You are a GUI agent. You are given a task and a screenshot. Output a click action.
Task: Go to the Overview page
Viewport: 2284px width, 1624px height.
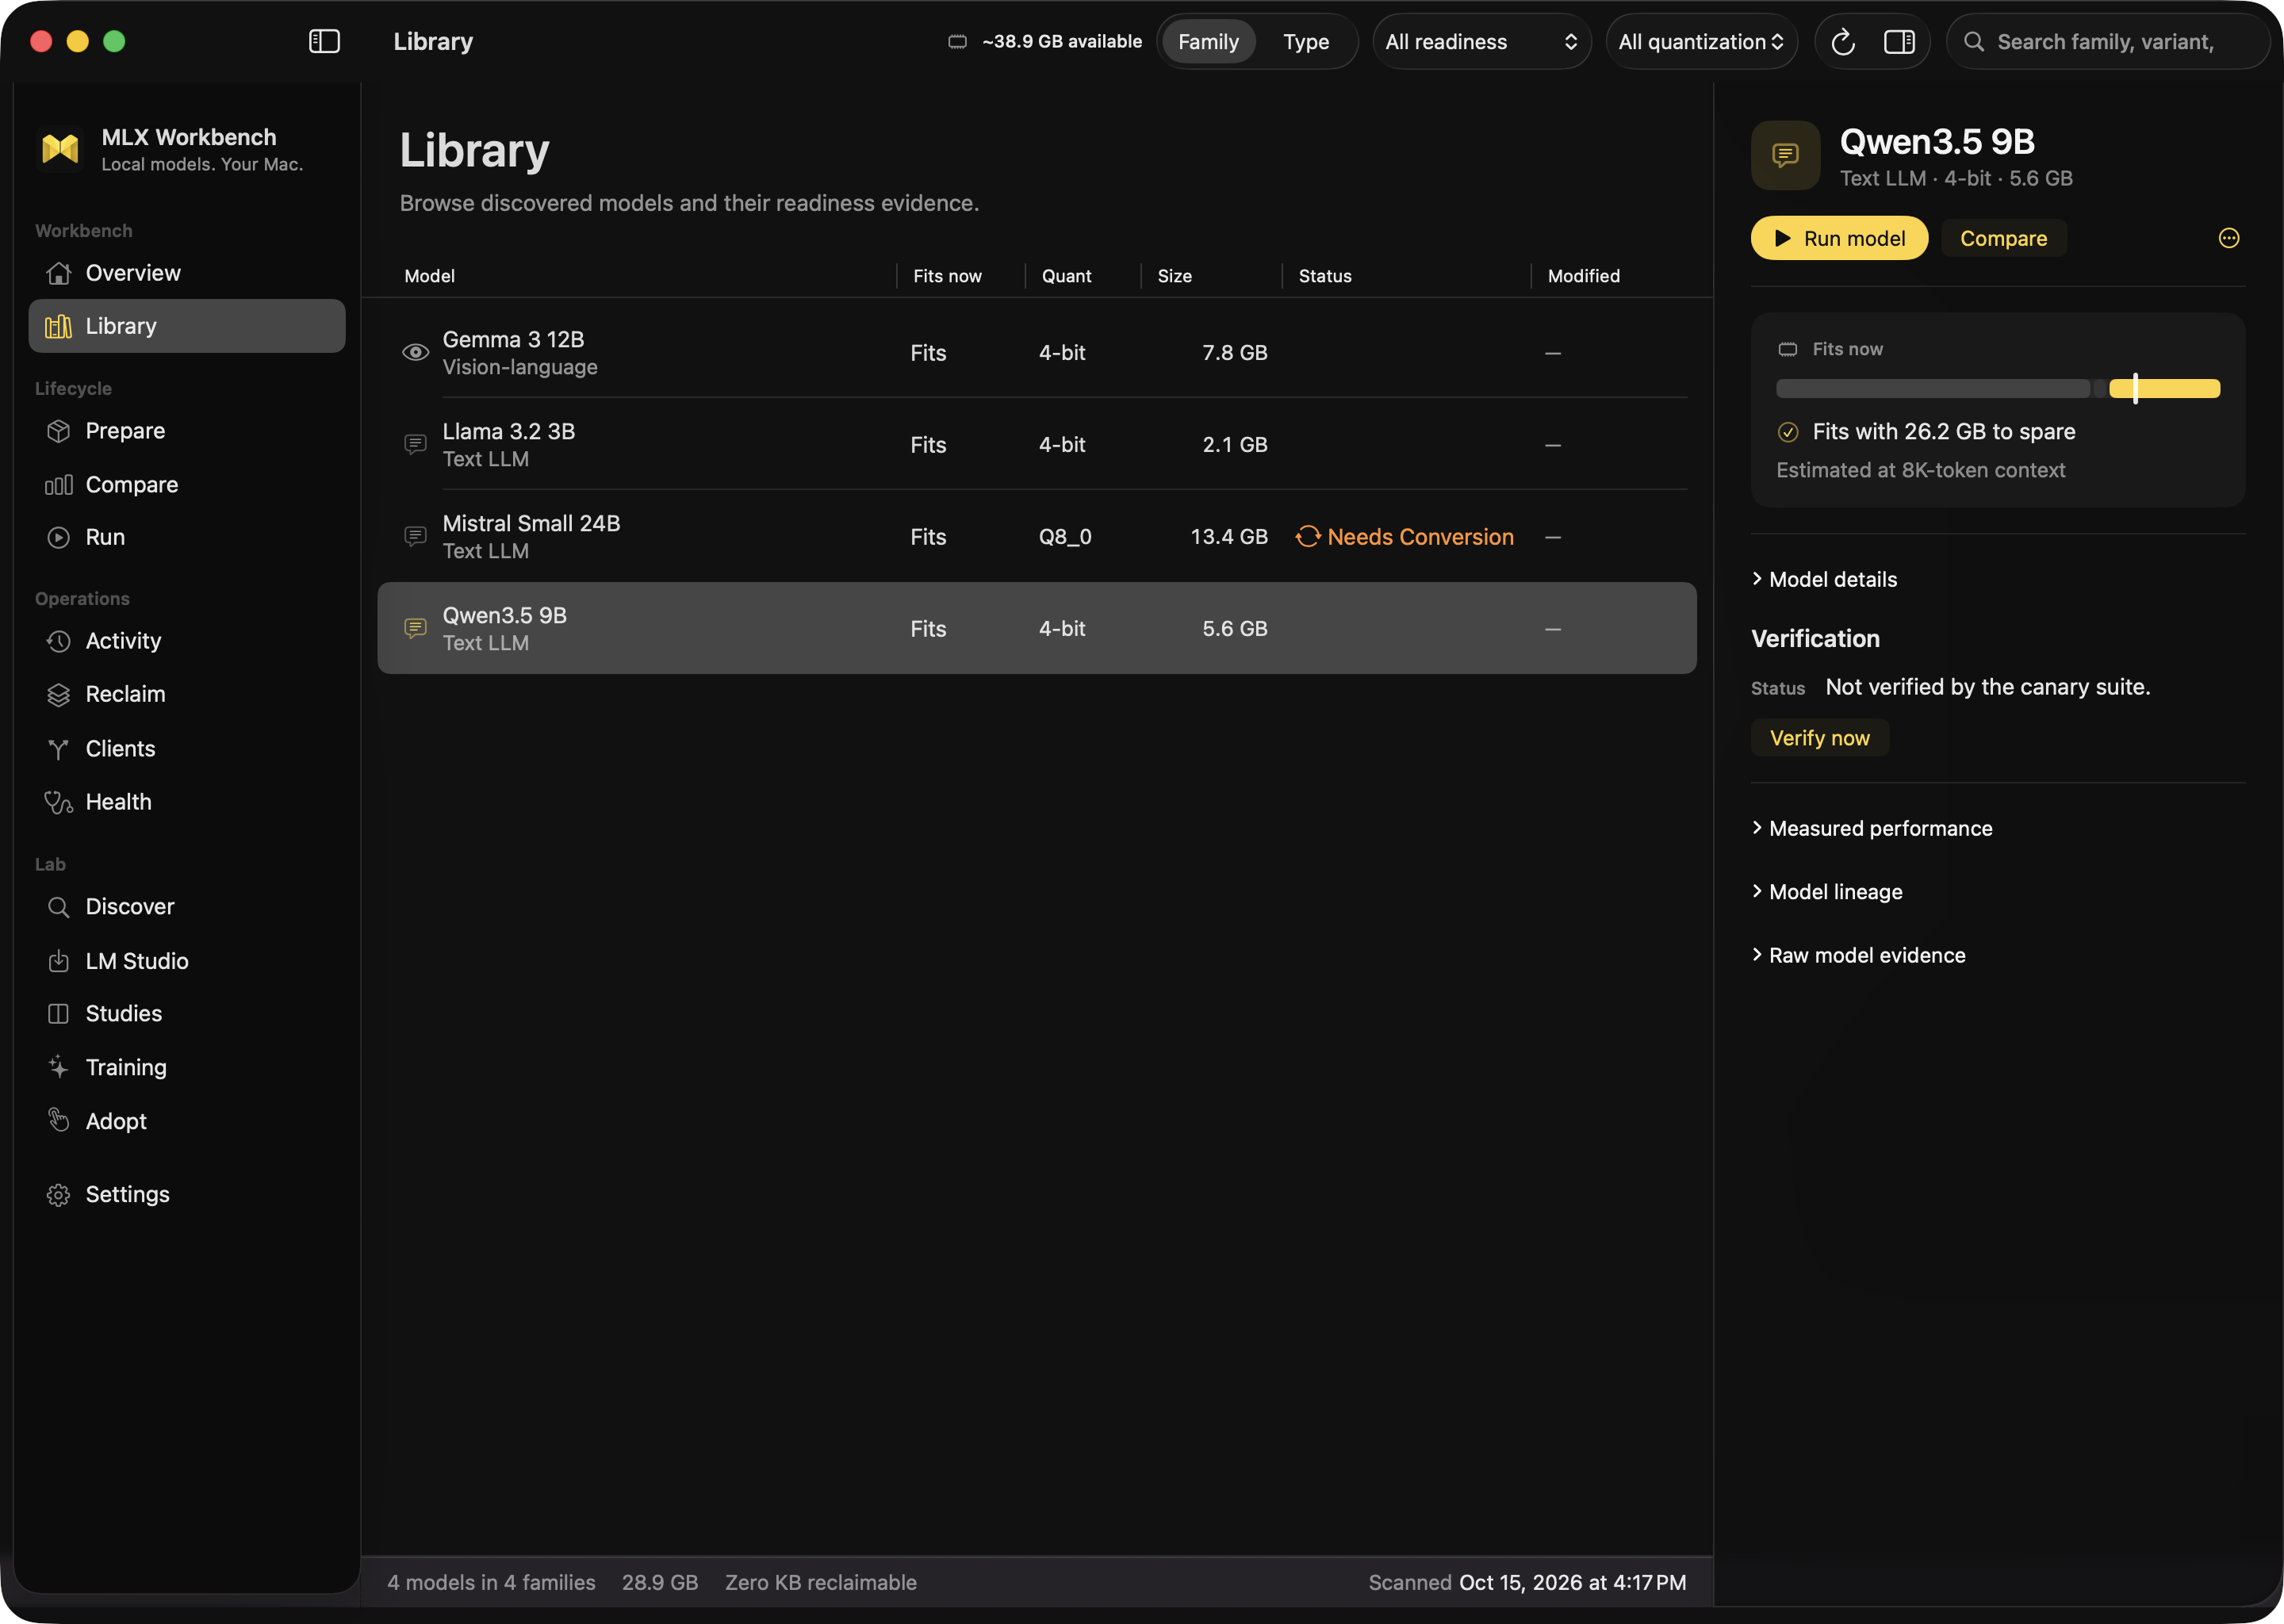[x=187, y=273]
